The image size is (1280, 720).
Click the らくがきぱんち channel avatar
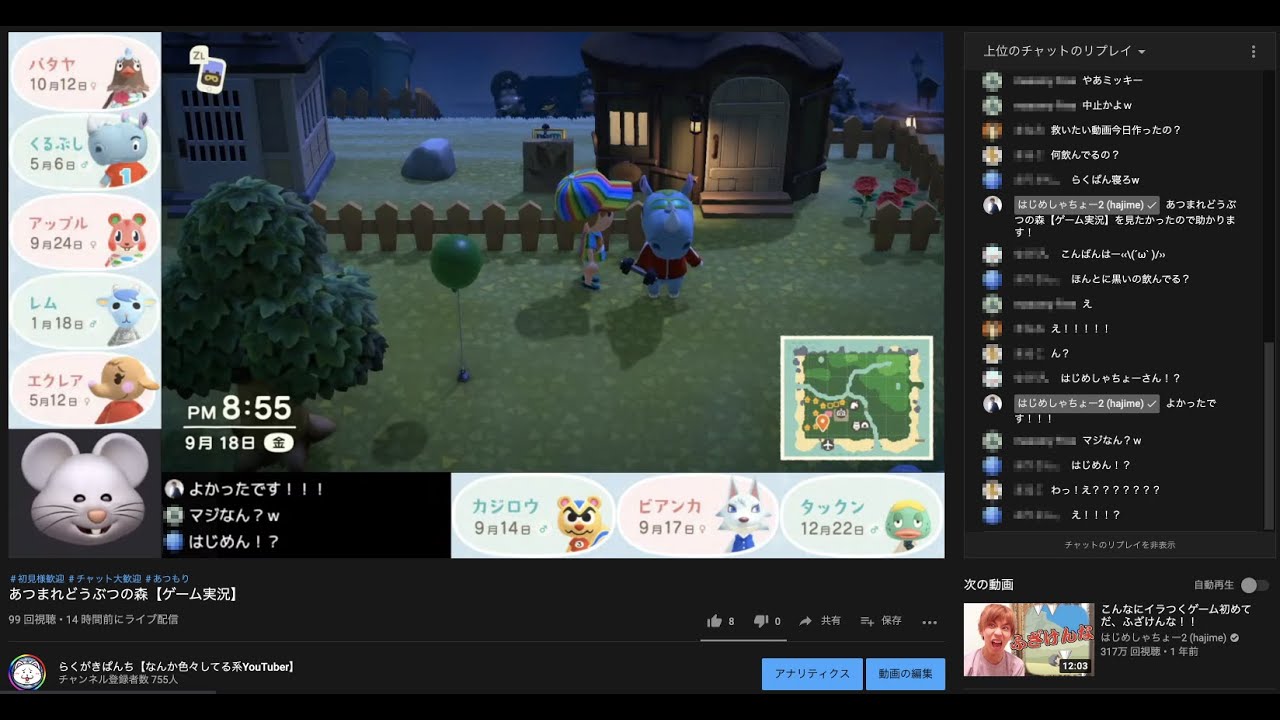click(27, 673)
